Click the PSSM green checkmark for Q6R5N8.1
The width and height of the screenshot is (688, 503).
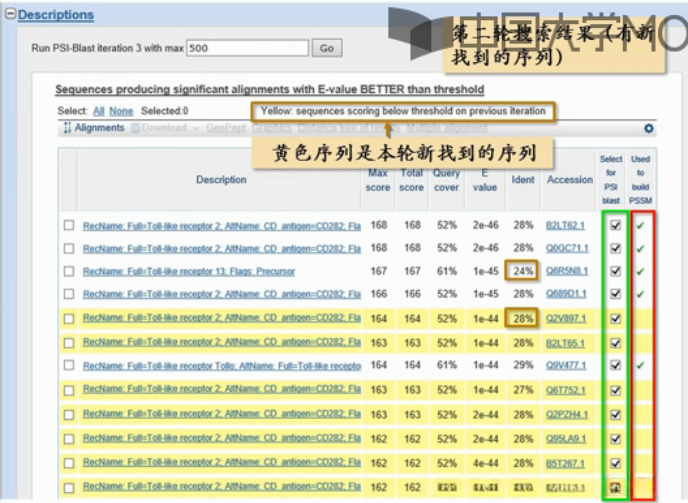tap(641, 272)
